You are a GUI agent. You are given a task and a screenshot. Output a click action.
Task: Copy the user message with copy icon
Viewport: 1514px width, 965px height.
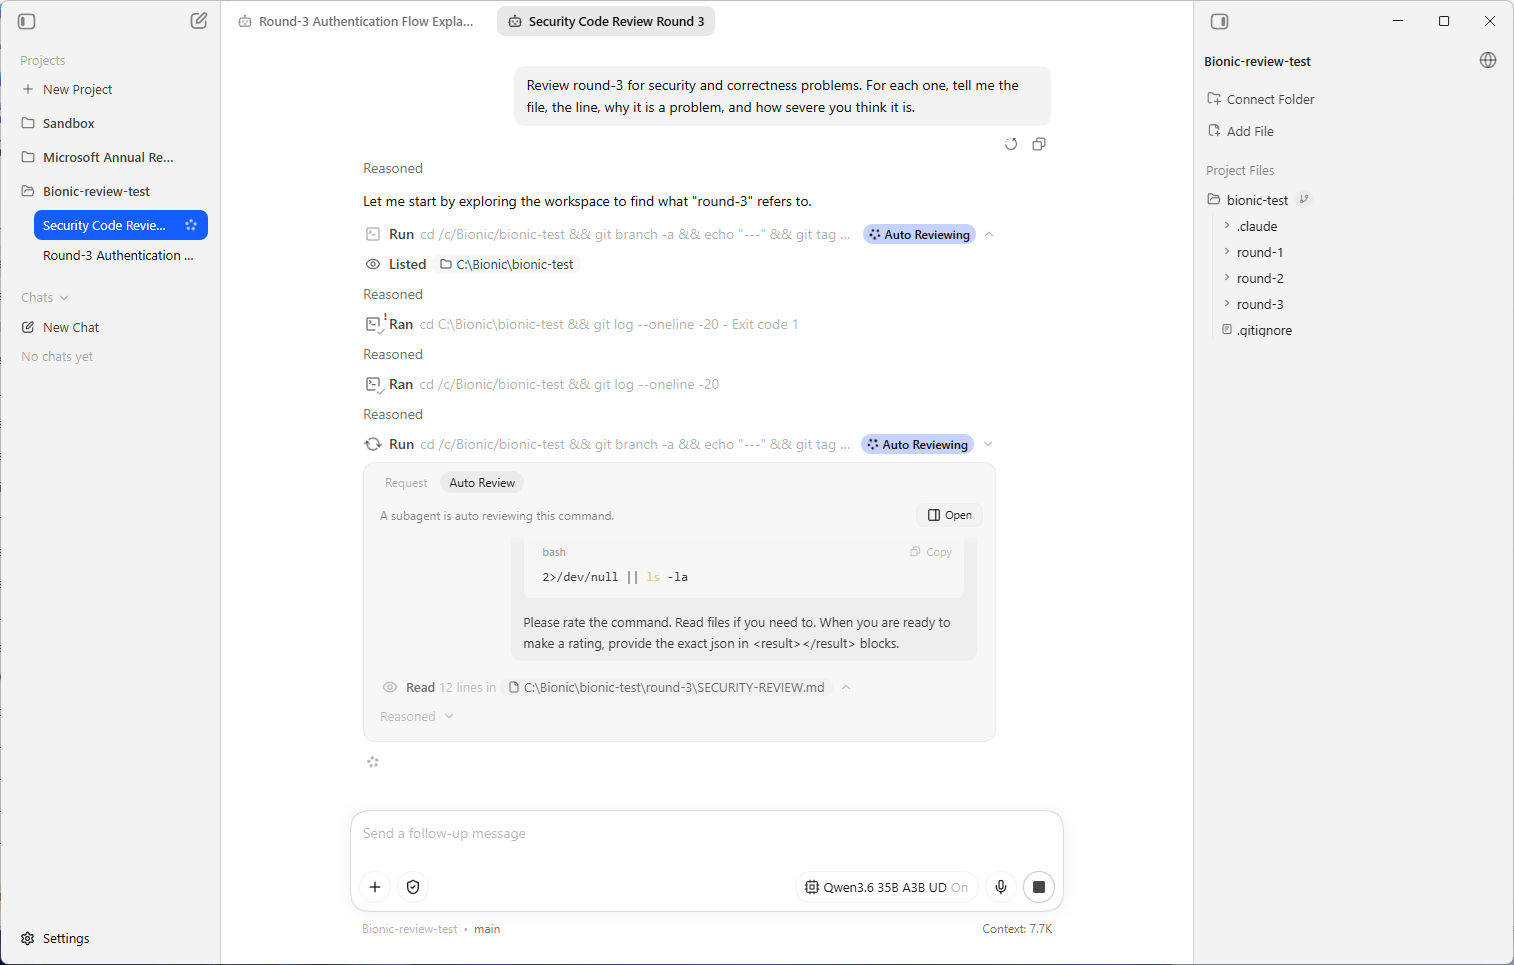[1039, 144]
